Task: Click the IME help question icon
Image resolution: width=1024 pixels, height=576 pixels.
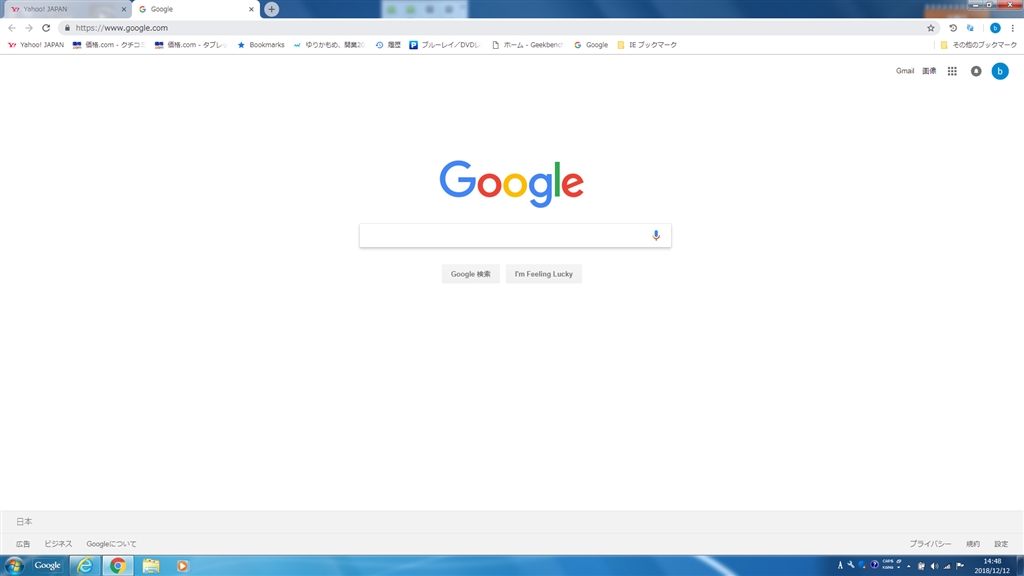Action: (x=874, y=565)
